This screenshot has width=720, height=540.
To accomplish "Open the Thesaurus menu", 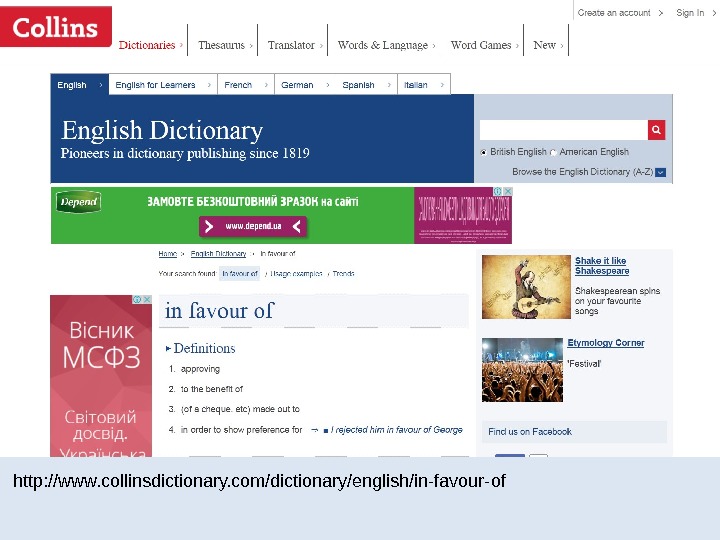I will [221, 45].
